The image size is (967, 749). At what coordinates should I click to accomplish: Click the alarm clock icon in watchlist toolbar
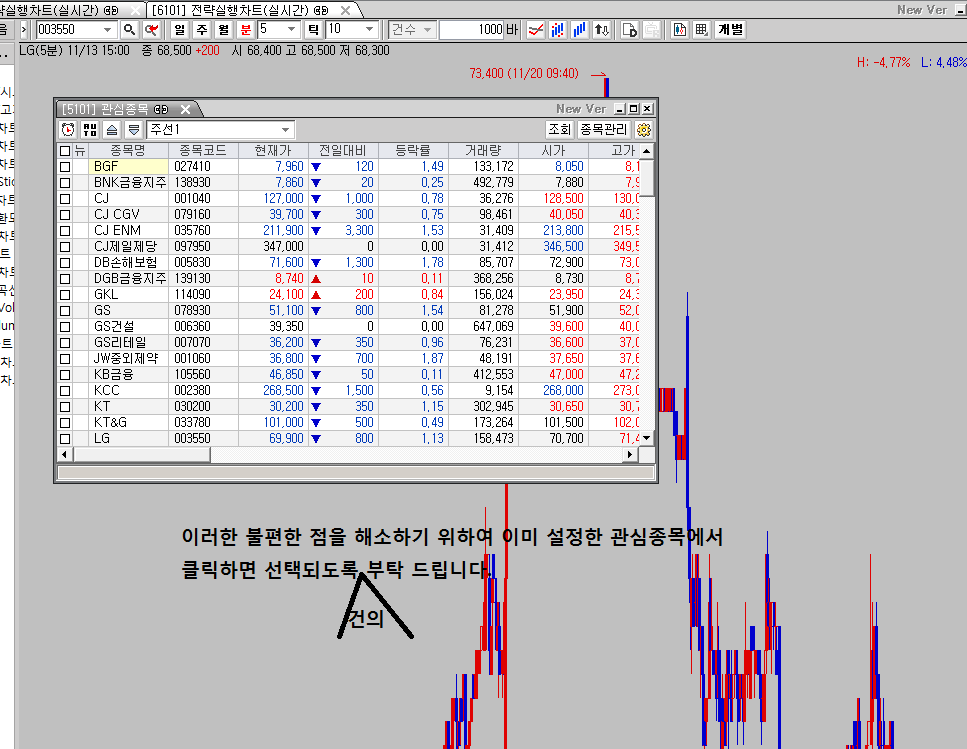coord(68,130)
